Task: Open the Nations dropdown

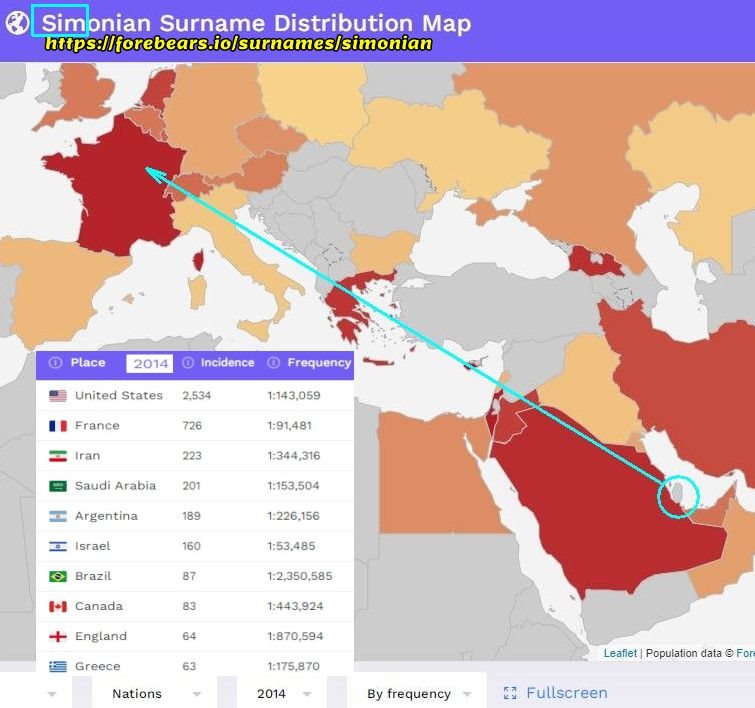Action: pyautogui.click(x=156, y=694)
